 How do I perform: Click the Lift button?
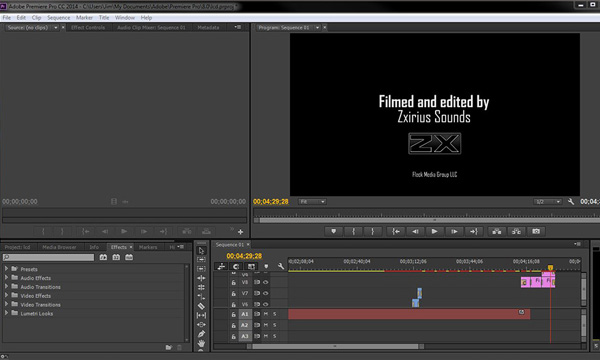pyautogui.click(x=497, y=231)
